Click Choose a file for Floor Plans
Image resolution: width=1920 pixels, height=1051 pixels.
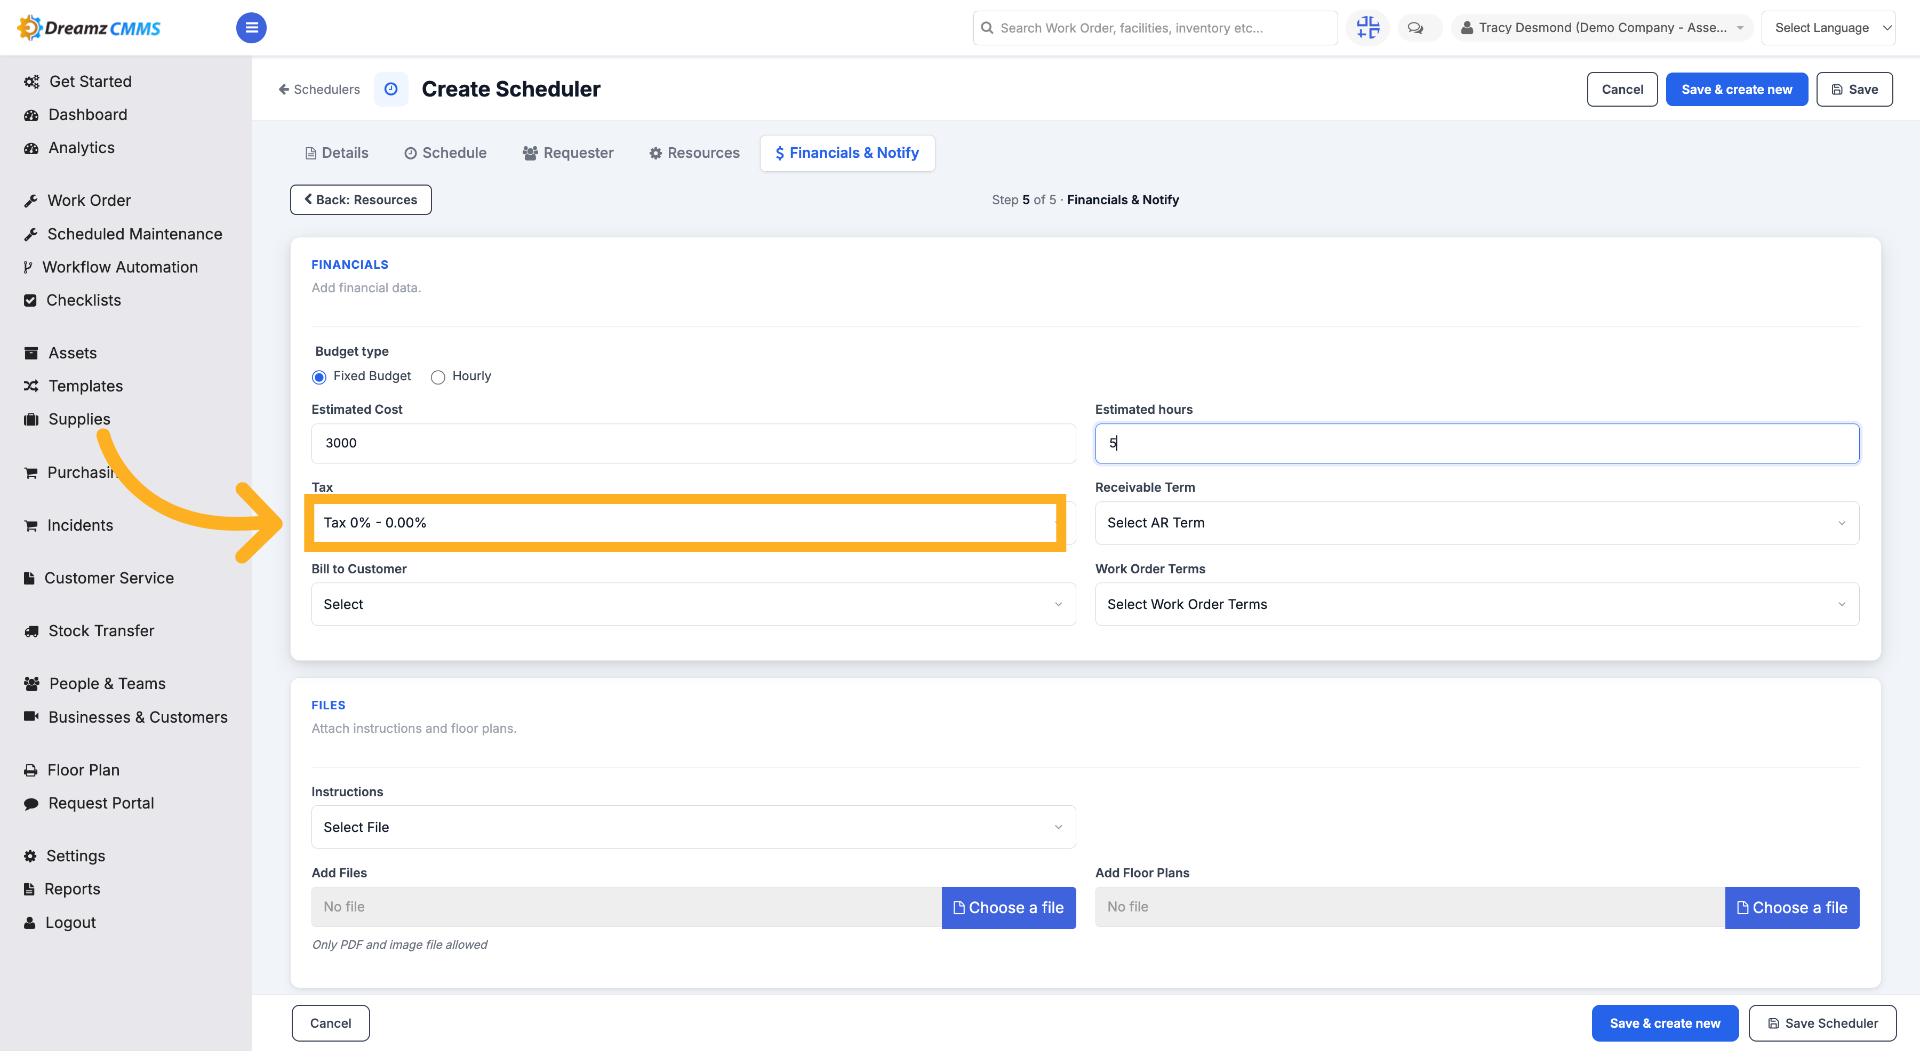(x=1792, y=907)
